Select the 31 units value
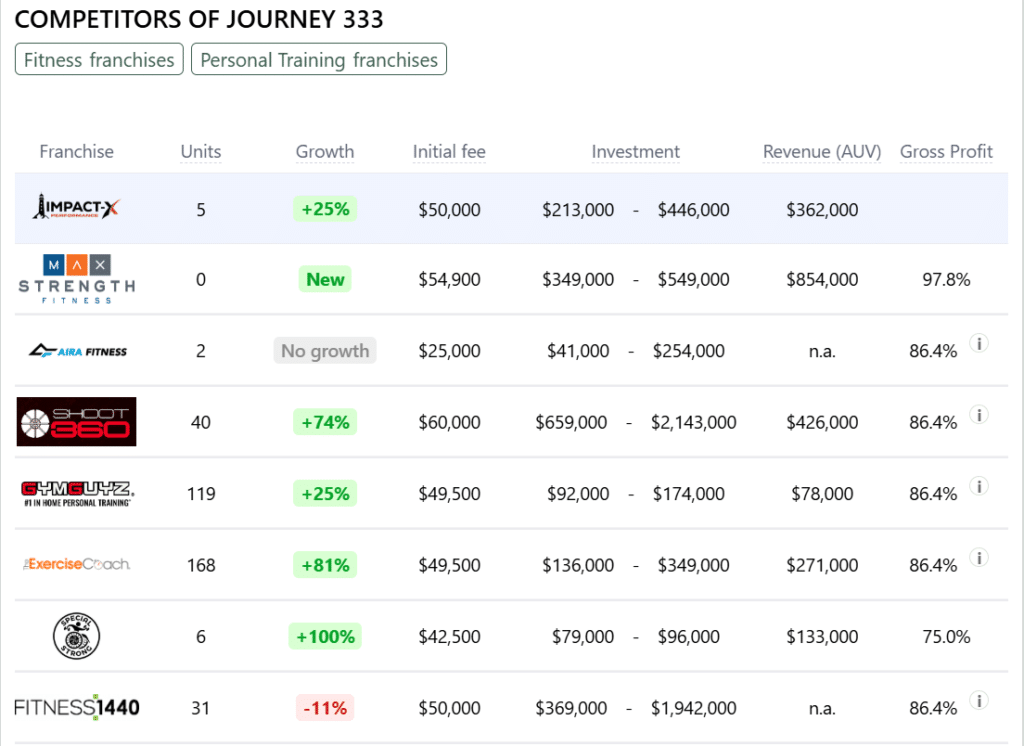 pyautogui.click(x=201, y=708)
